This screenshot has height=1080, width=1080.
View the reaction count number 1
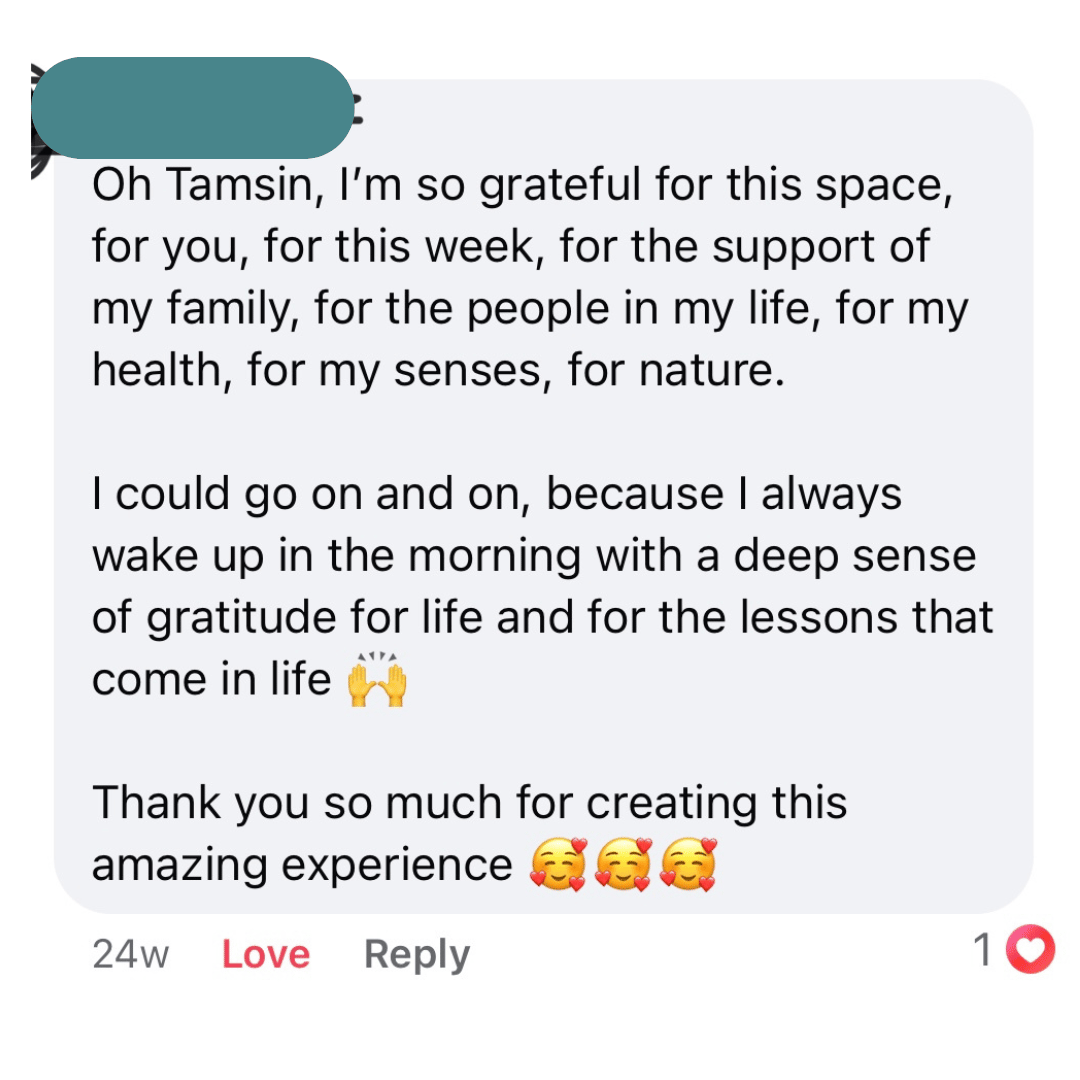(984, 951)
